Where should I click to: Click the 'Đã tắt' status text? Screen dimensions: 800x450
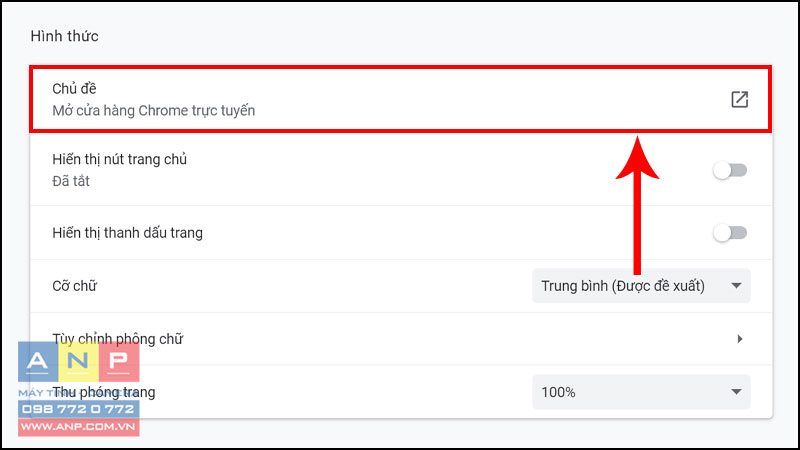(71, 181)
